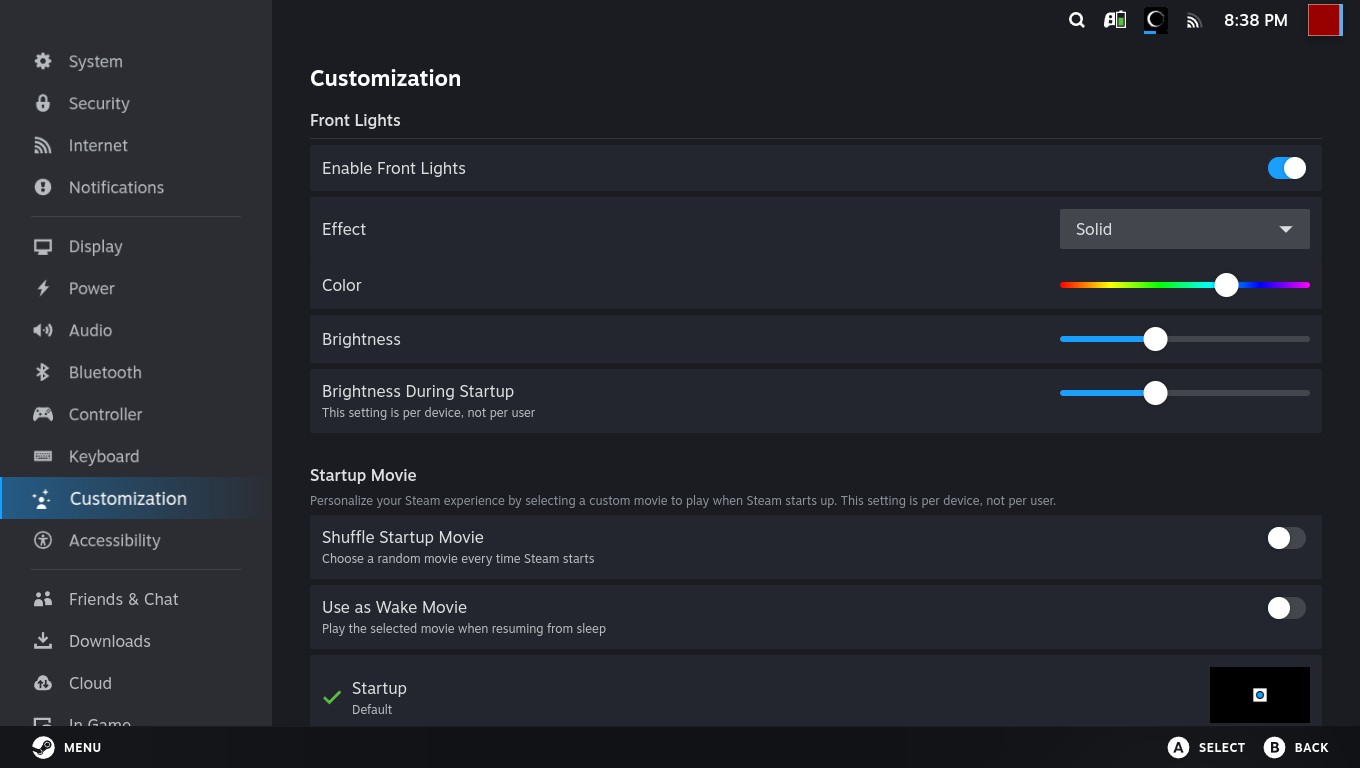
Task: Click the A SELECT button
Action: click(x=1206, y=747)
